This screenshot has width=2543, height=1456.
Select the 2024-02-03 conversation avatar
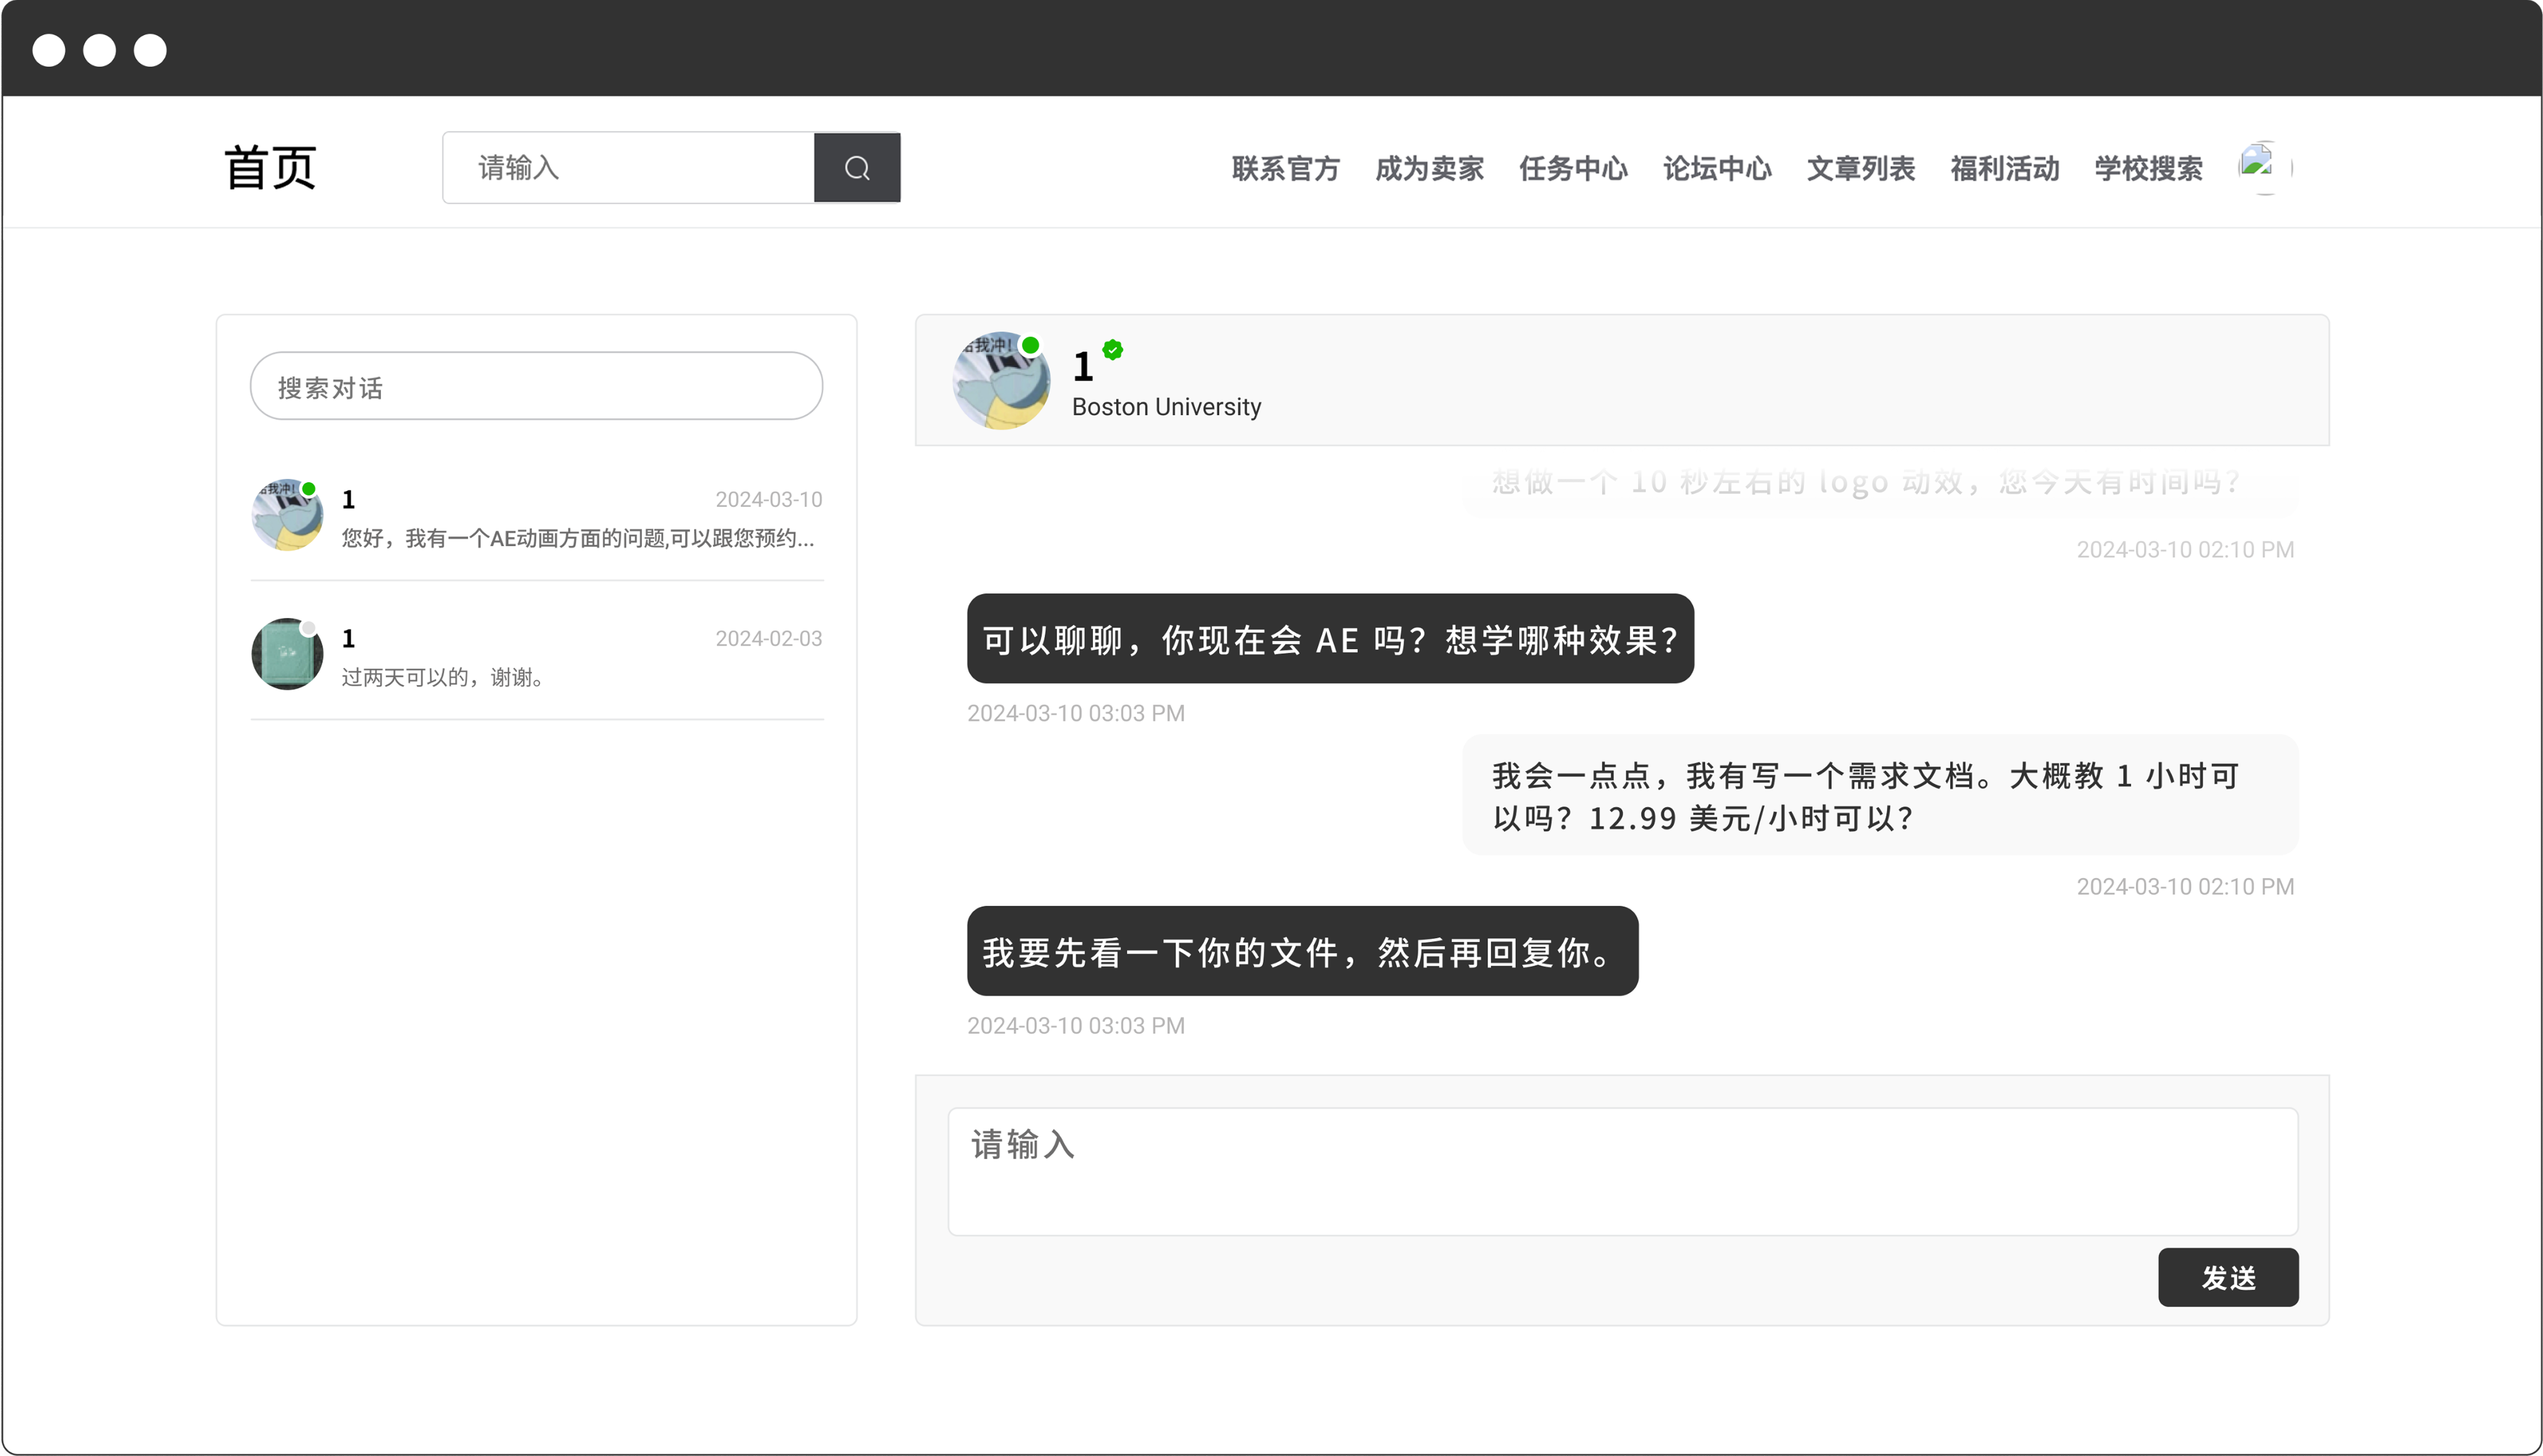287,654
